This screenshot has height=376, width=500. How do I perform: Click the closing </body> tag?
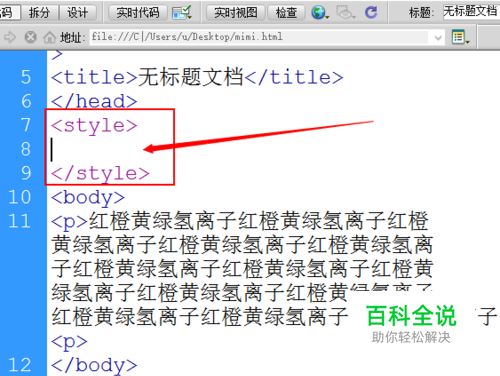point(94,365)
